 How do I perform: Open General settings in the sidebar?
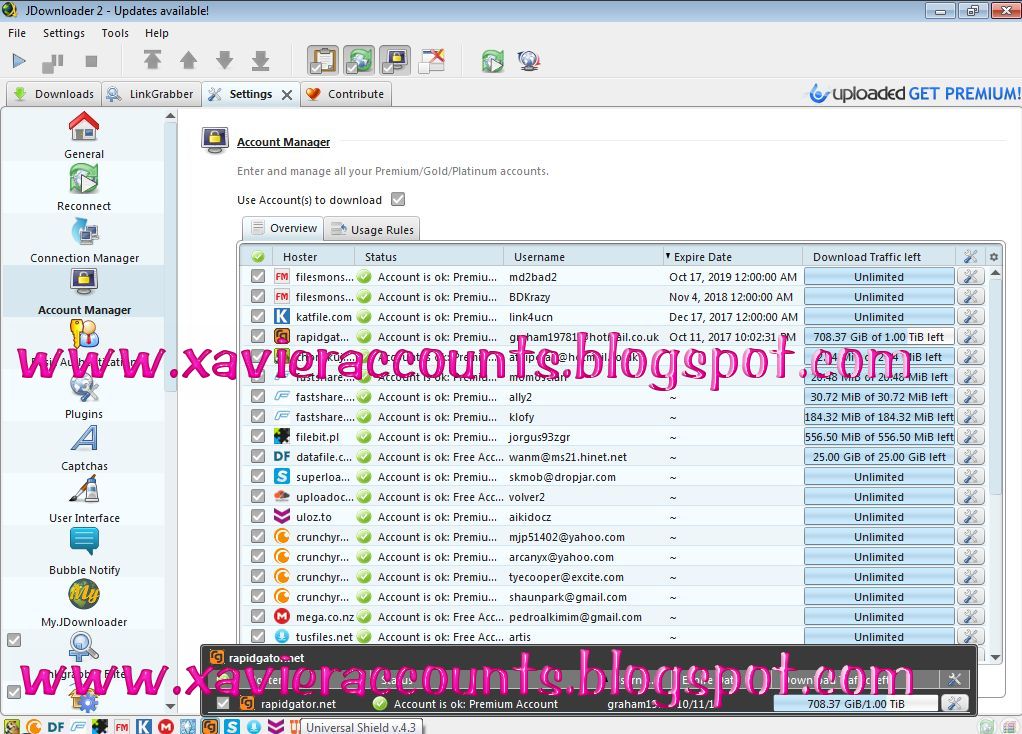[x=84, y=136]
